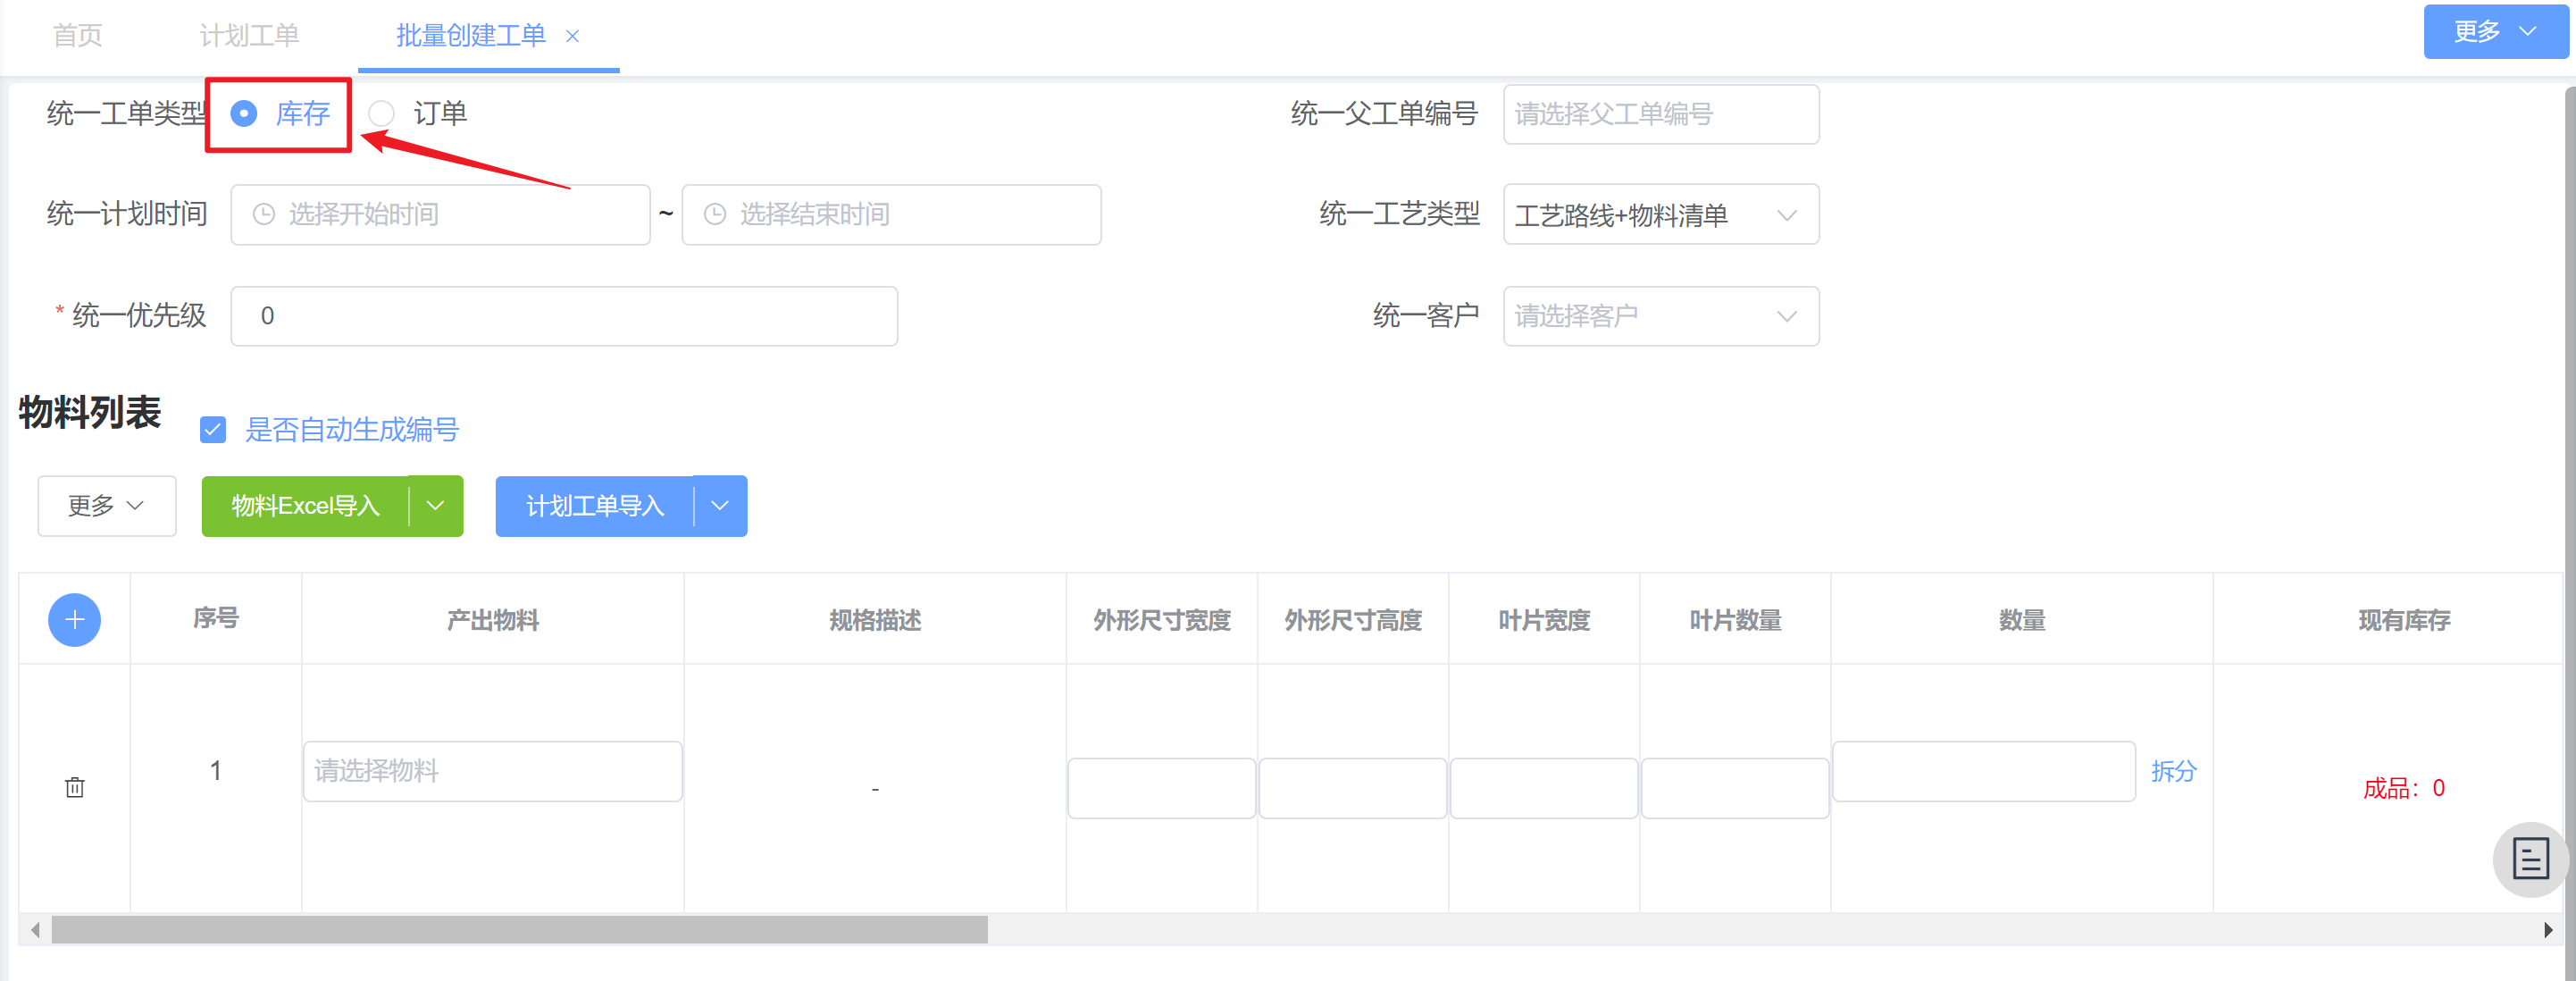This screenshot has width=2576, height=981.
Task: Select the 订单 radio button
Action: coord(381,114)
